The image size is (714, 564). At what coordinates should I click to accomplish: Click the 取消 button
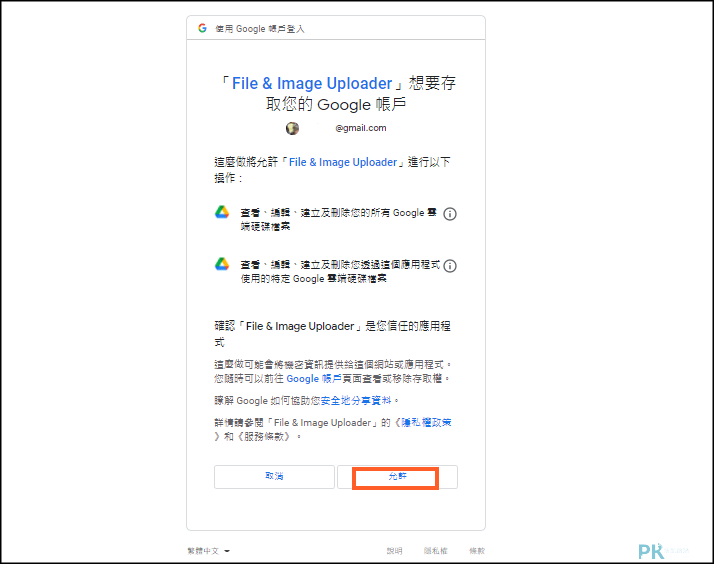tap(274, 477)
